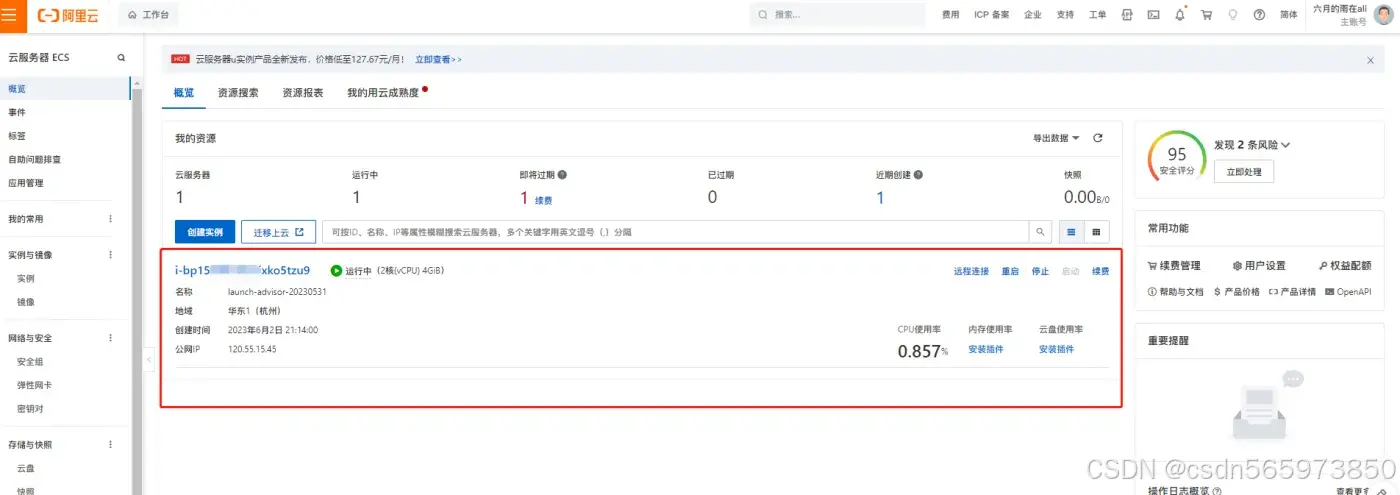Open the OpenAPI shortcut

(x=1347, y=292)
